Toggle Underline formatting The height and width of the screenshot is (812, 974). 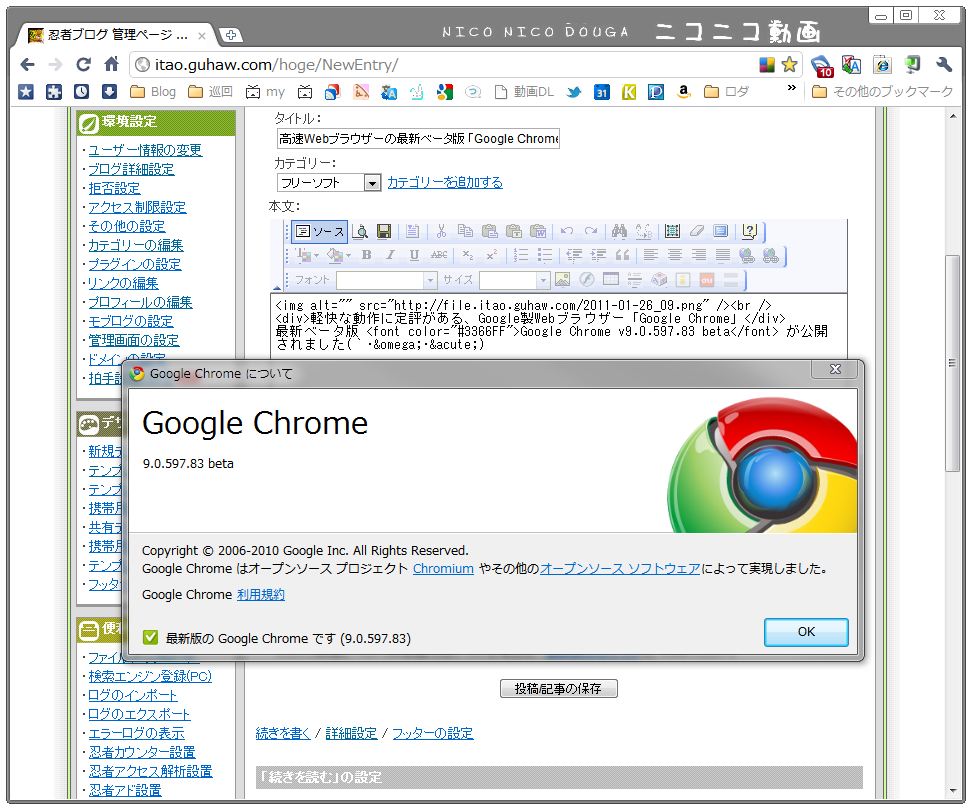pos(414,255)
